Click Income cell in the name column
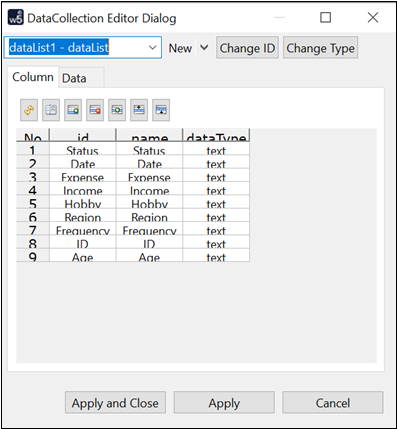Image resolution: width=397 pixels, height=429 pixels. (149, 189)
